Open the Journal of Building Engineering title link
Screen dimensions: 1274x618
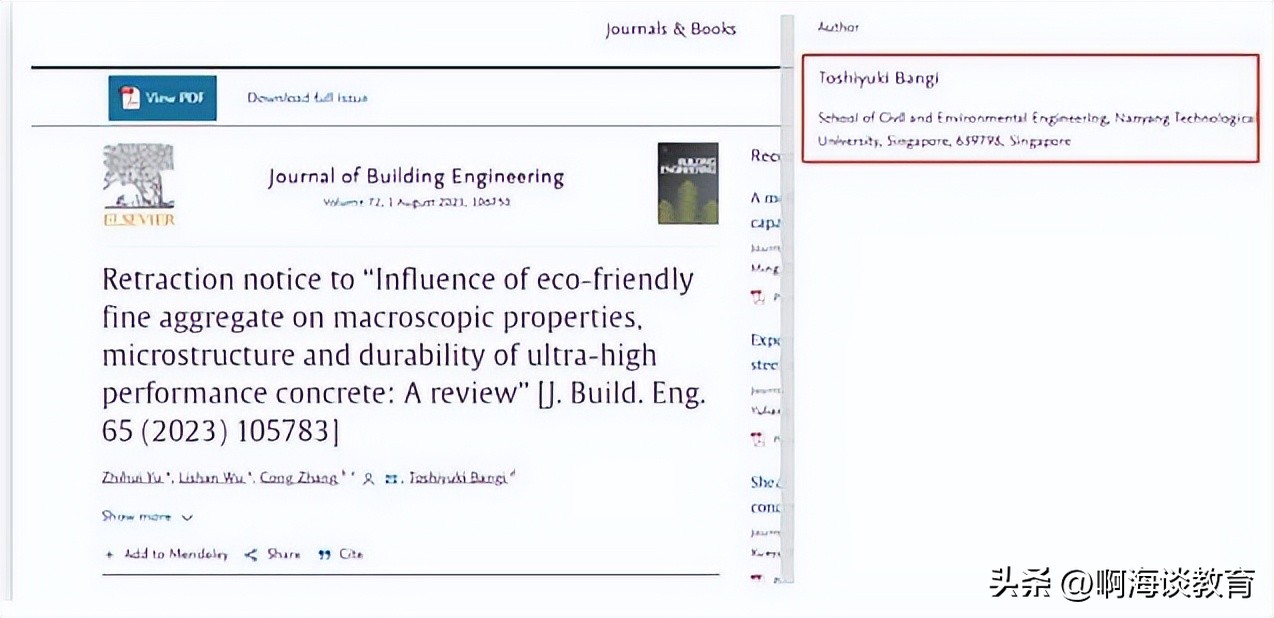pyautogui.click(x=416, y=178)
